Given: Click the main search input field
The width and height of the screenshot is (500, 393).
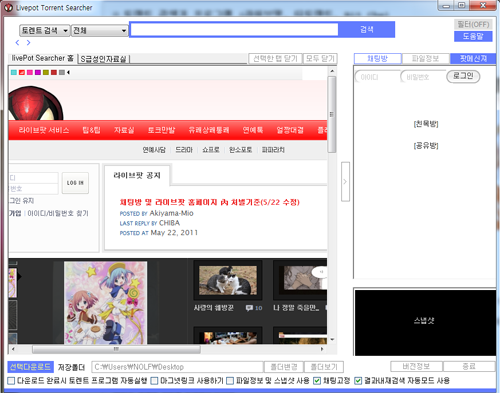Looking at the screenshot, I should (x=234, y=30).
